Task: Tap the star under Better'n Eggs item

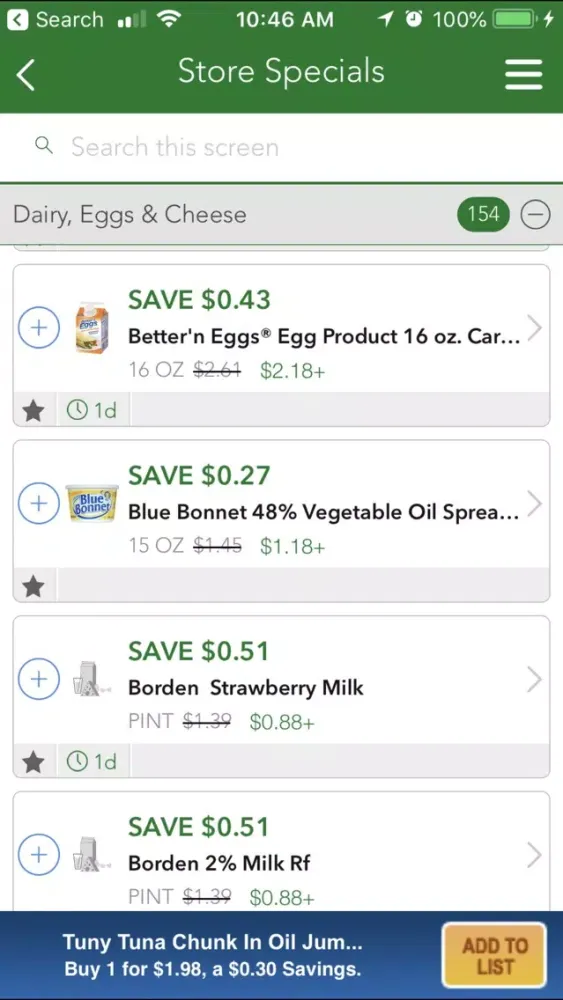Action: (x=33, y=410)
